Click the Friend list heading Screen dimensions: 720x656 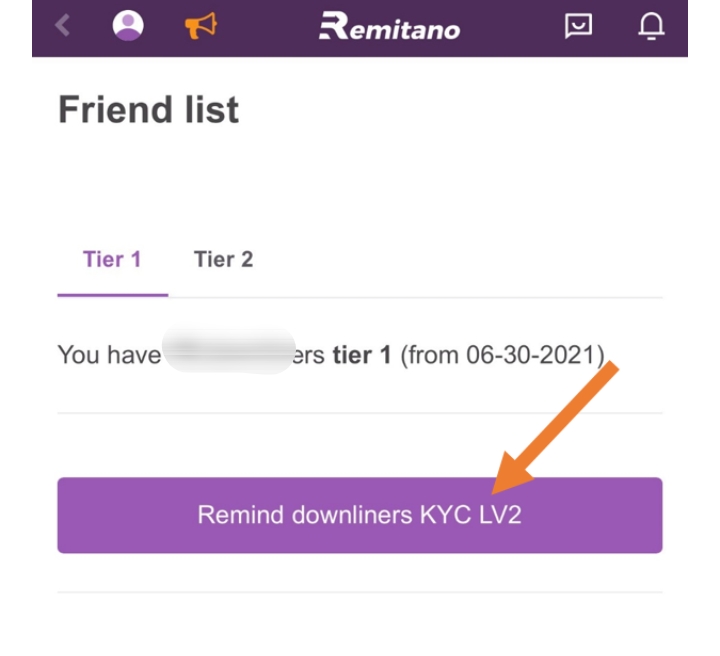pos(148,109)
